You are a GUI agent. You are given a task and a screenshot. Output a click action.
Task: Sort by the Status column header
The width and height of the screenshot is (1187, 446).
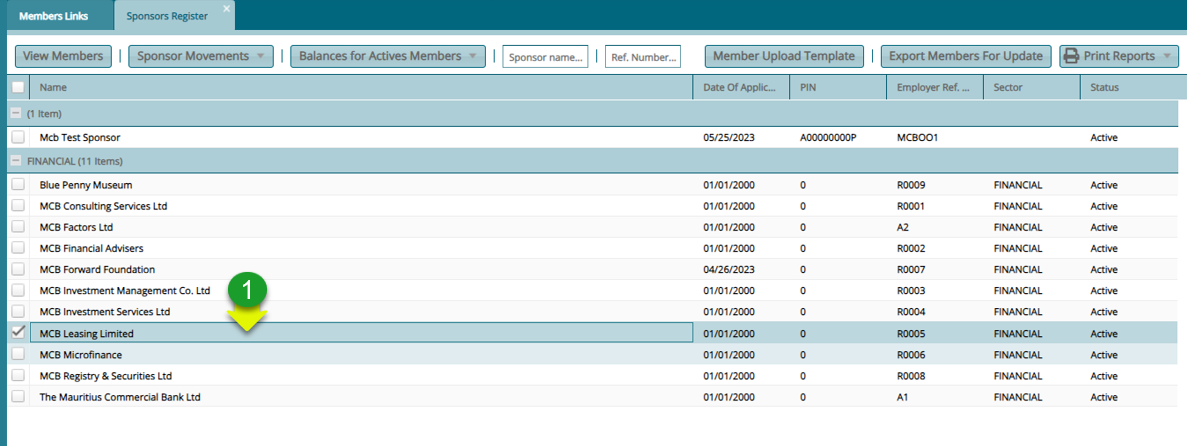click(x=1129, y=87)
